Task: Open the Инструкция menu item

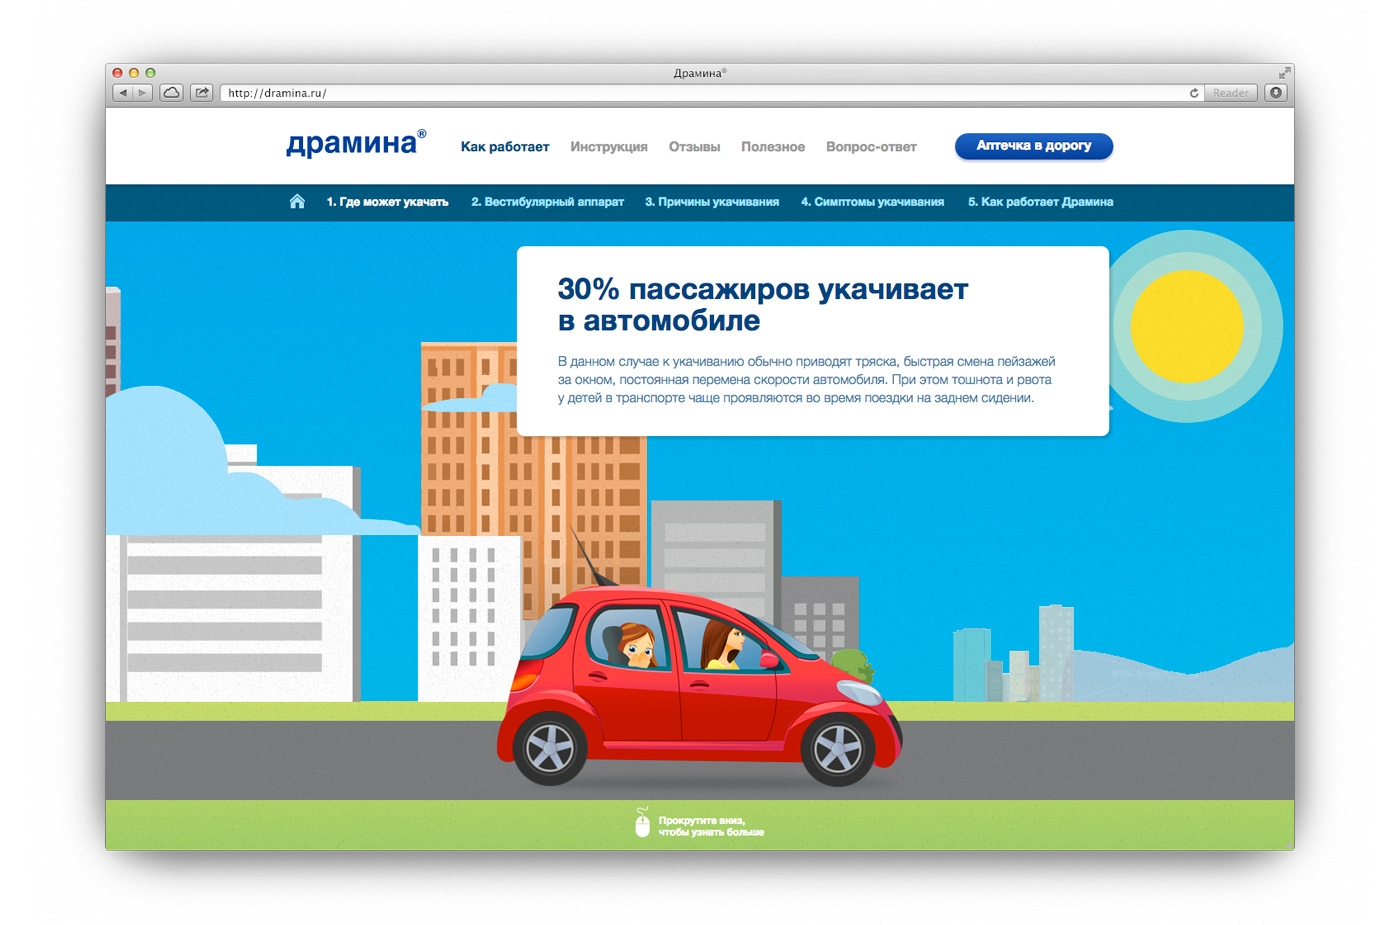Action: point(609,147)
